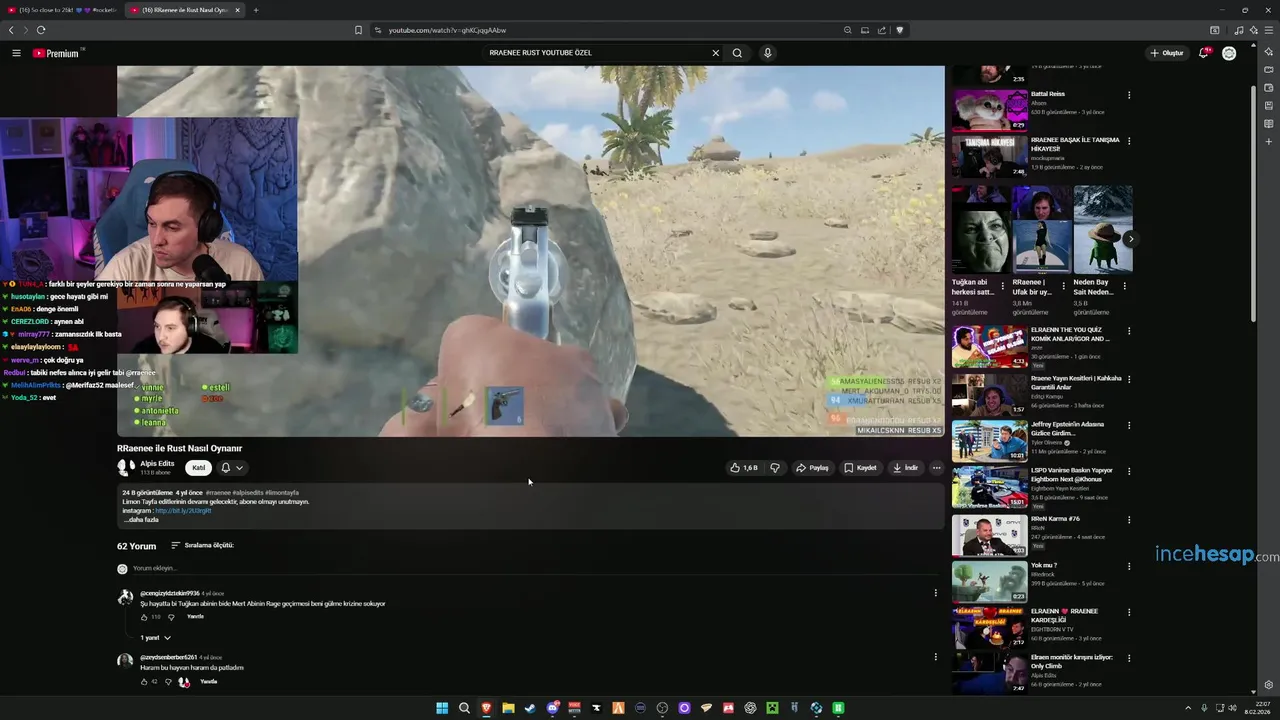Open the Alpis Edits channel avatar

tap(125, 467)
